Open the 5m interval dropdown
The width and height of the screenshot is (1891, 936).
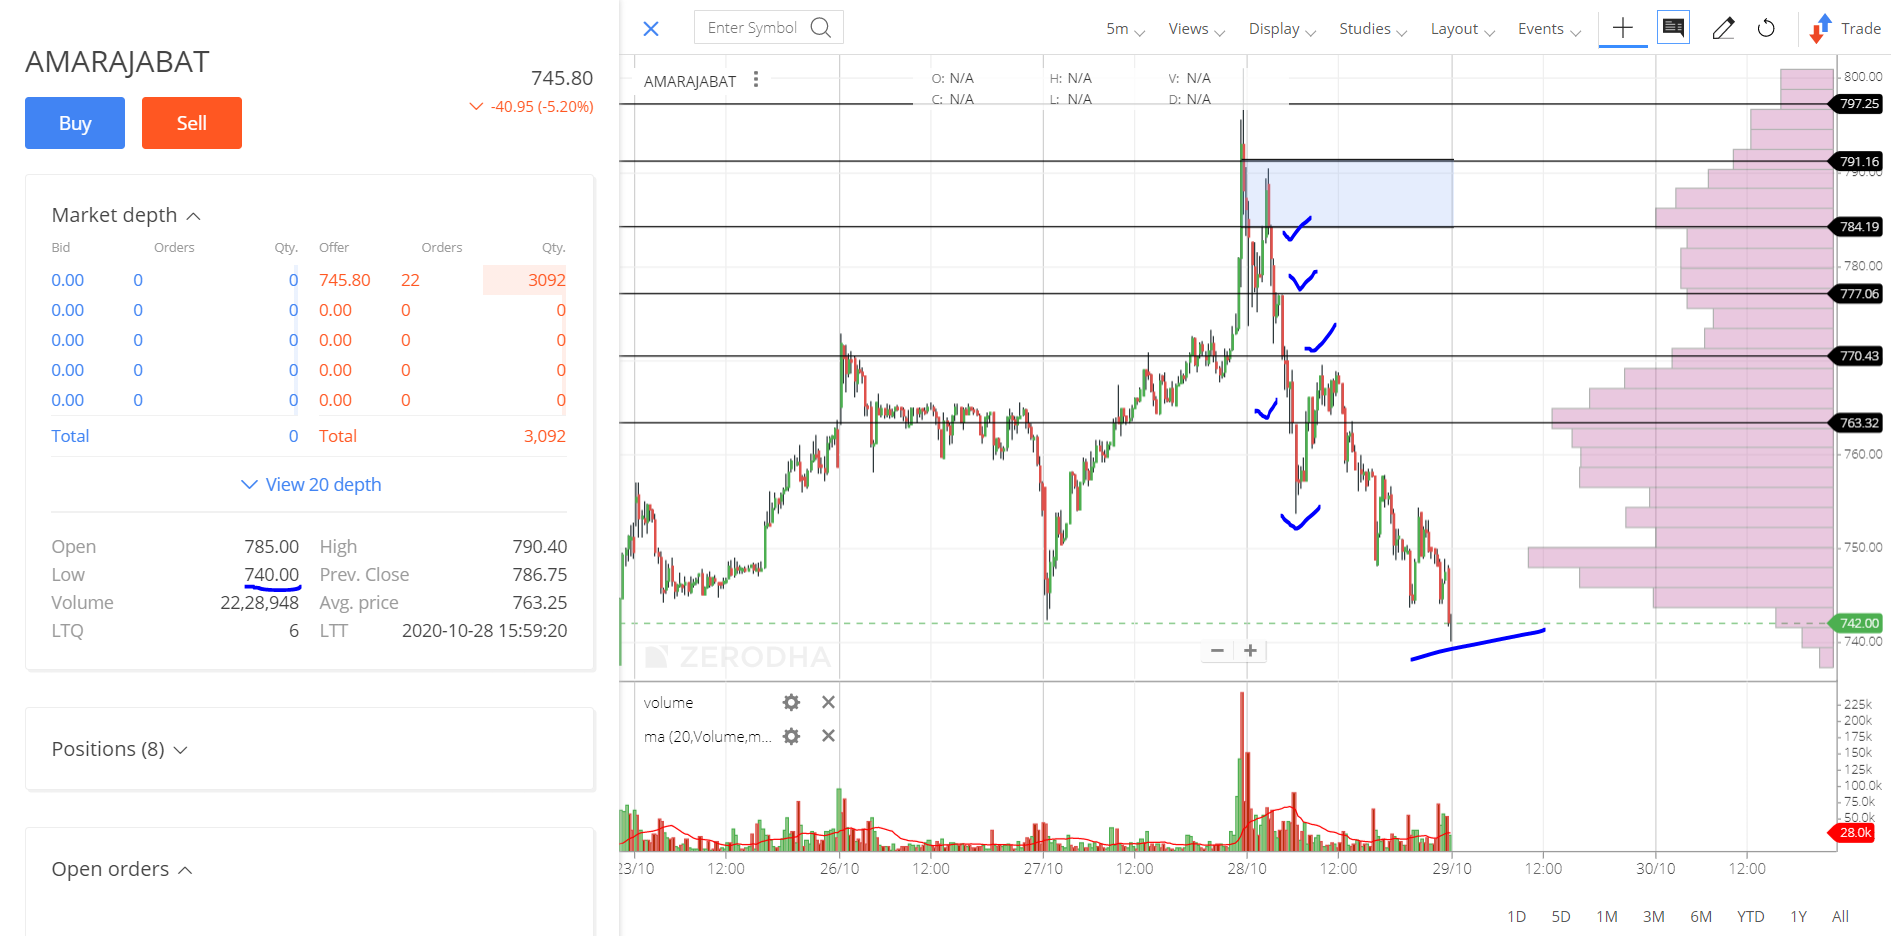pos(1125,29)
